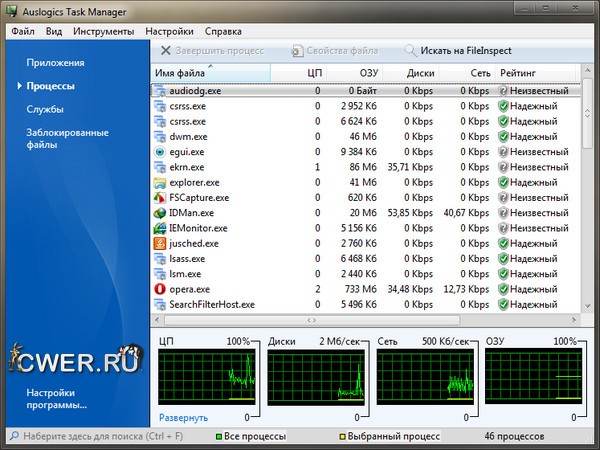600x450 pixels.
Task: Click the search field at bottom left
Action: click(x=100, y=437)
